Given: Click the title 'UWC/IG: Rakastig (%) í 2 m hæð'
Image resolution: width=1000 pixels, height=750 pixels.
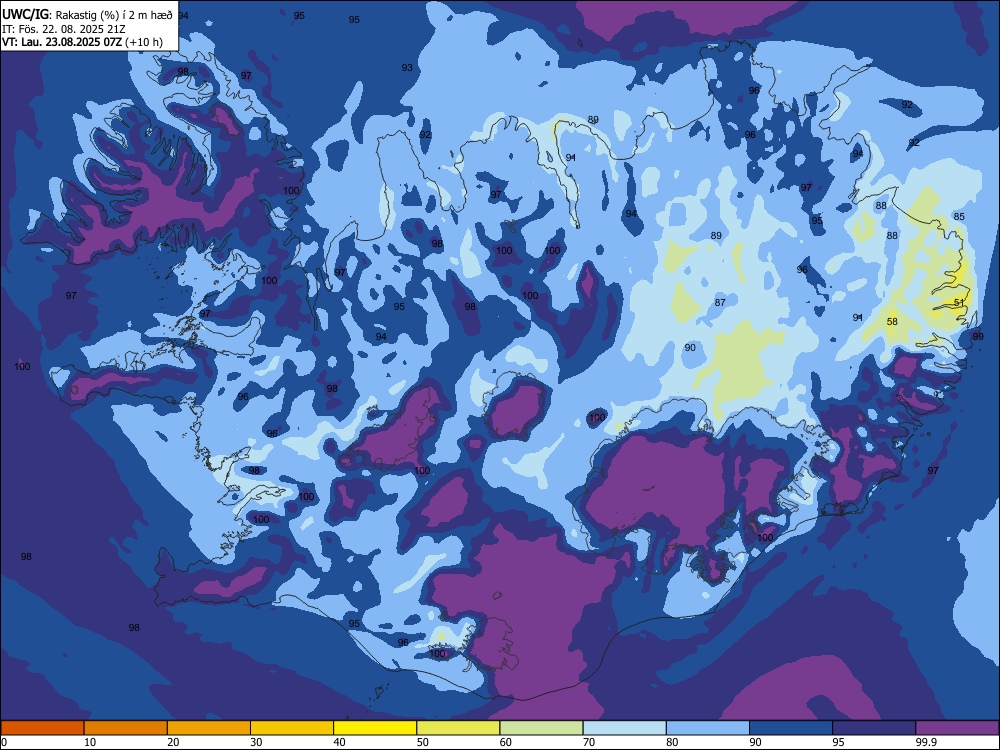Looking at the screenshot, I should (87, 15).
